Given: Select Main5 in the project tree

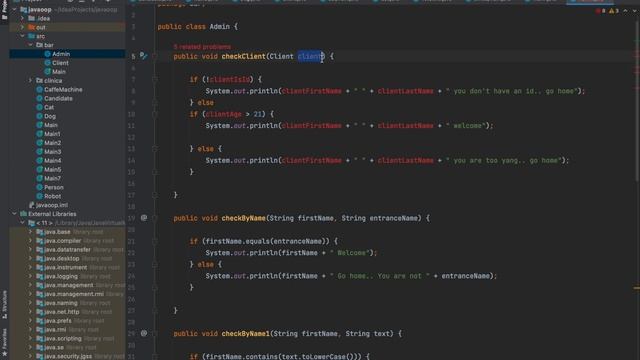Looking at the screenshot, I should coord(52,169).
